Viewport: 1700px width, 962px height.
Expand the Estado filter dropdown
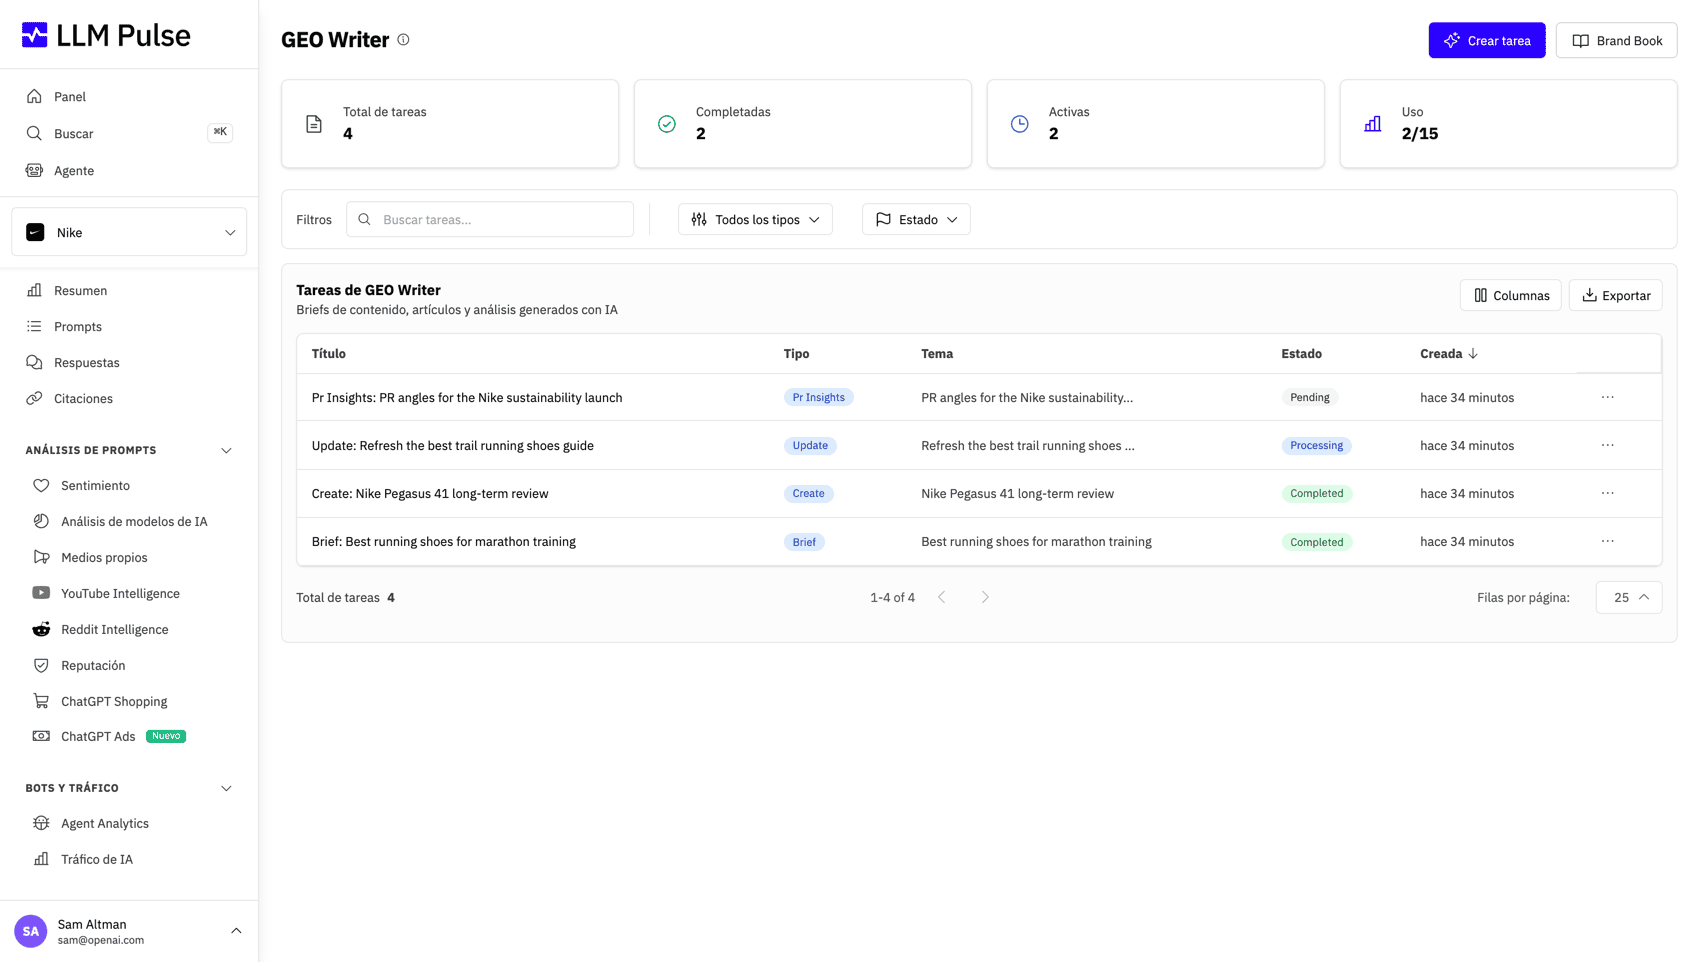pos(916,219)
